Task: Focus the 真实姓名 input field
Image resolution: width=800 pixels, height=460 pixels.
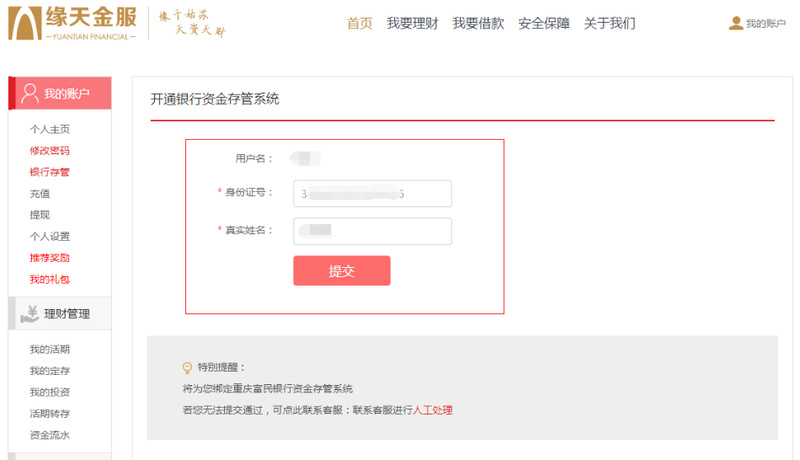Action: pyautogui.click(x=372, y=231)
